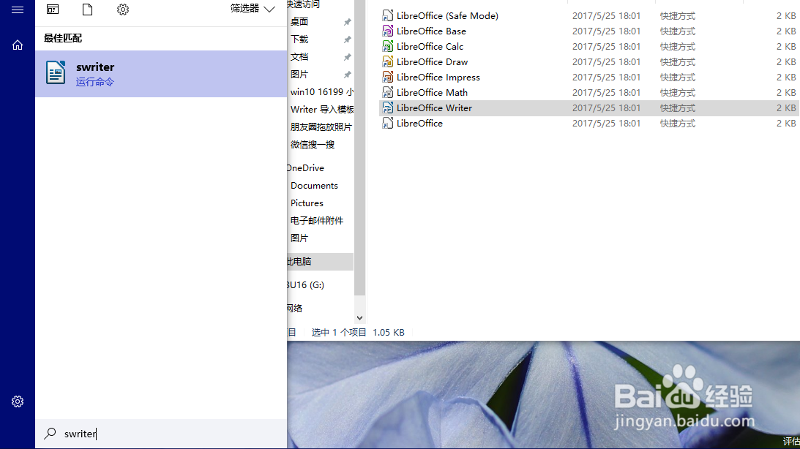Run the swriter best match result

pos(161,73)
